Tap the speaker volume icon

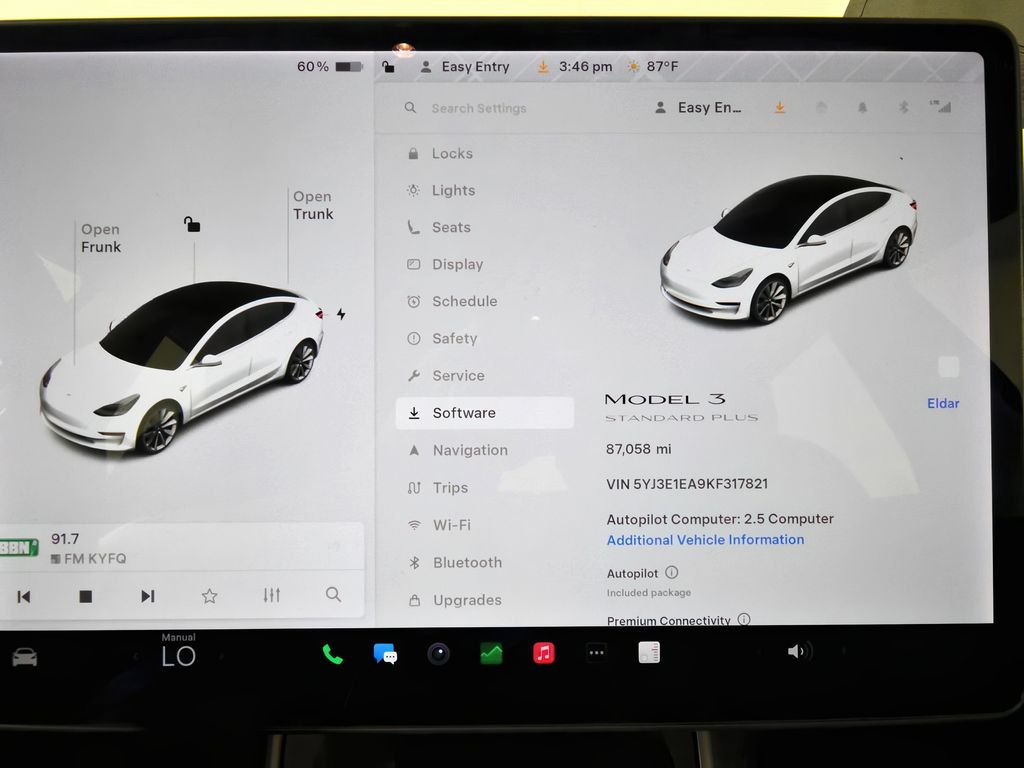[x=799, y=651]
